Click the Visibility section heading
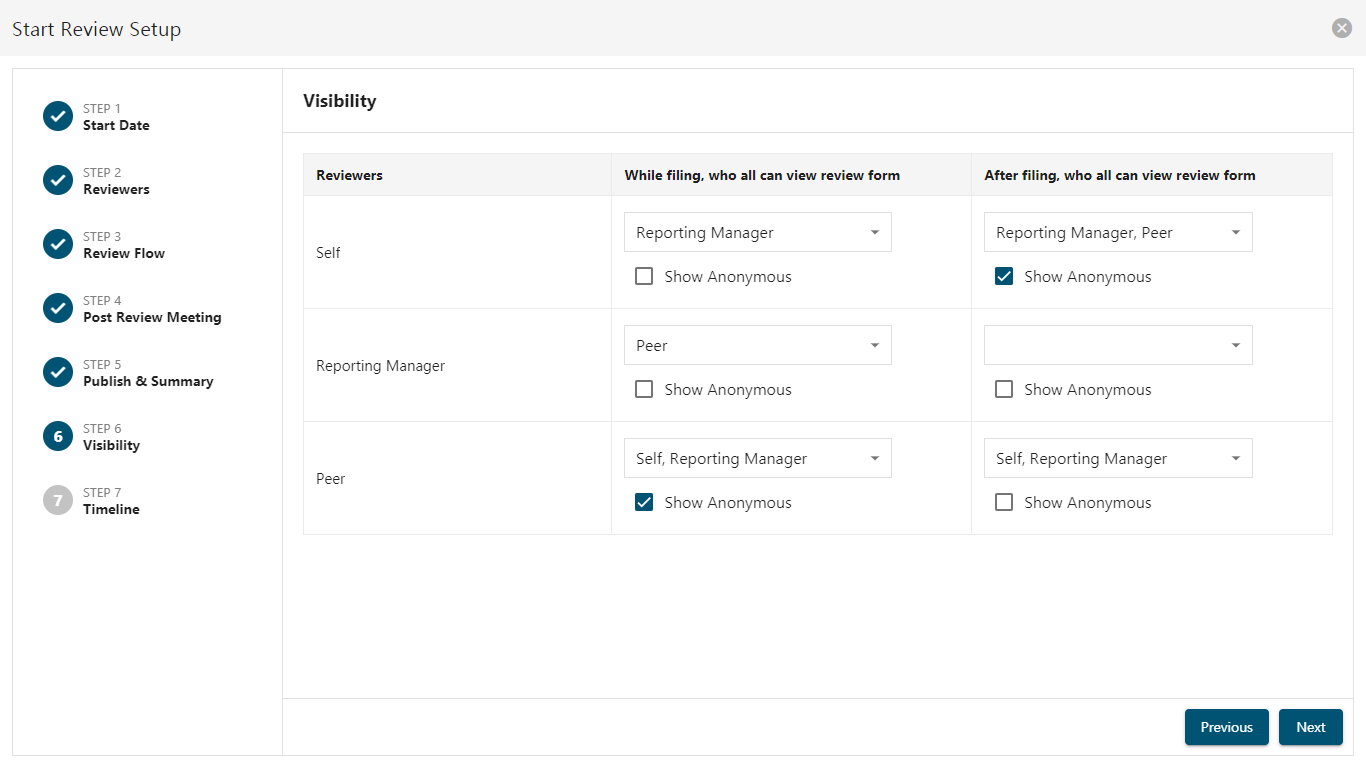This screenshot has width=1366, height=768. (x=340, y=101)
